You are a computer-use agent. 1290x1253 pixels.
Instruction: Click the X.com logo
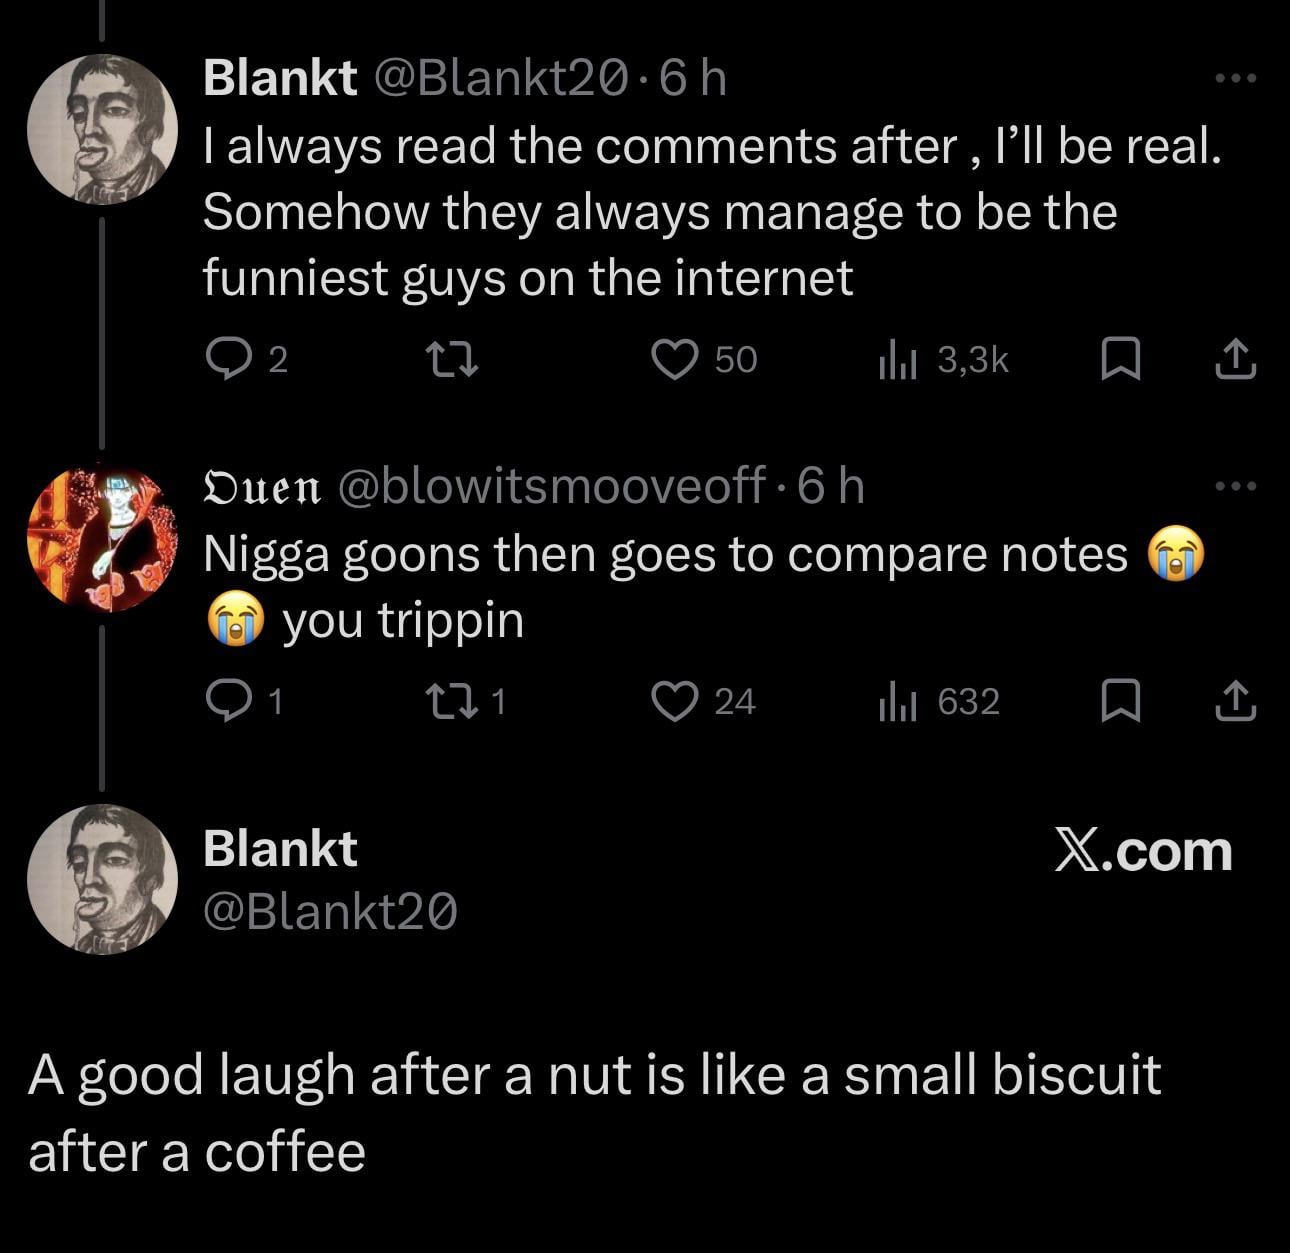[x=1143, y=851]
